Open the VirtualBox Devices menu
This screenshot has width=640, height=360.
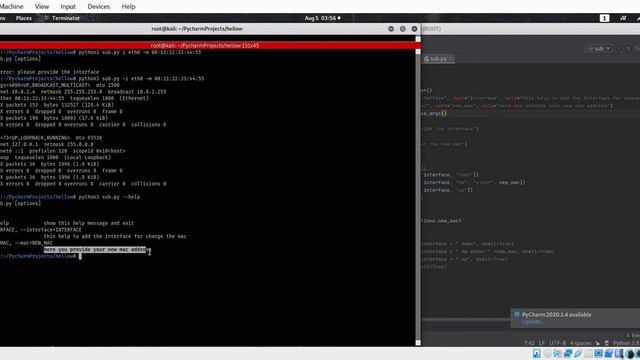pyautogui.click(x=98, y=7)
